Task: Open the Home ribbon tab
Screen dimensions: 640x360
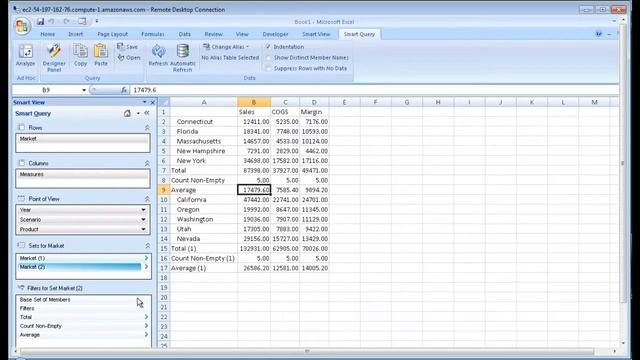Action: pyautogui.click(x=47, y=34)
